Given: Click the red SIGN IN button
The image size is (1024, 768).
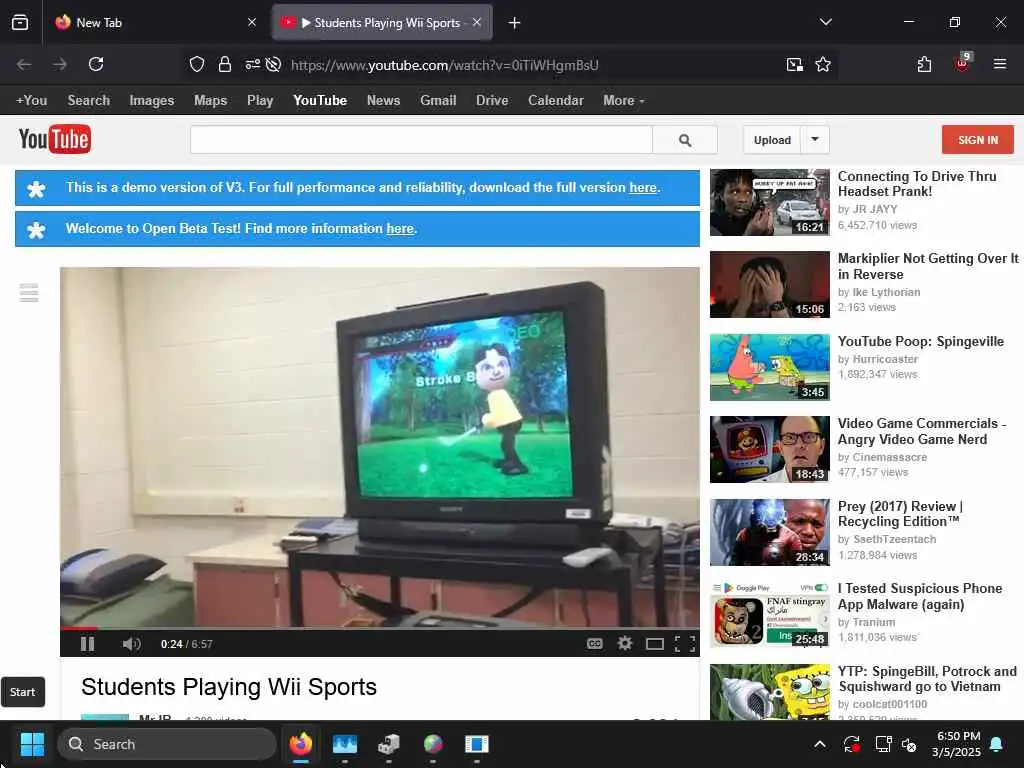Looking at the screenshot, I should pyautogui.click(x=978, y=140).
